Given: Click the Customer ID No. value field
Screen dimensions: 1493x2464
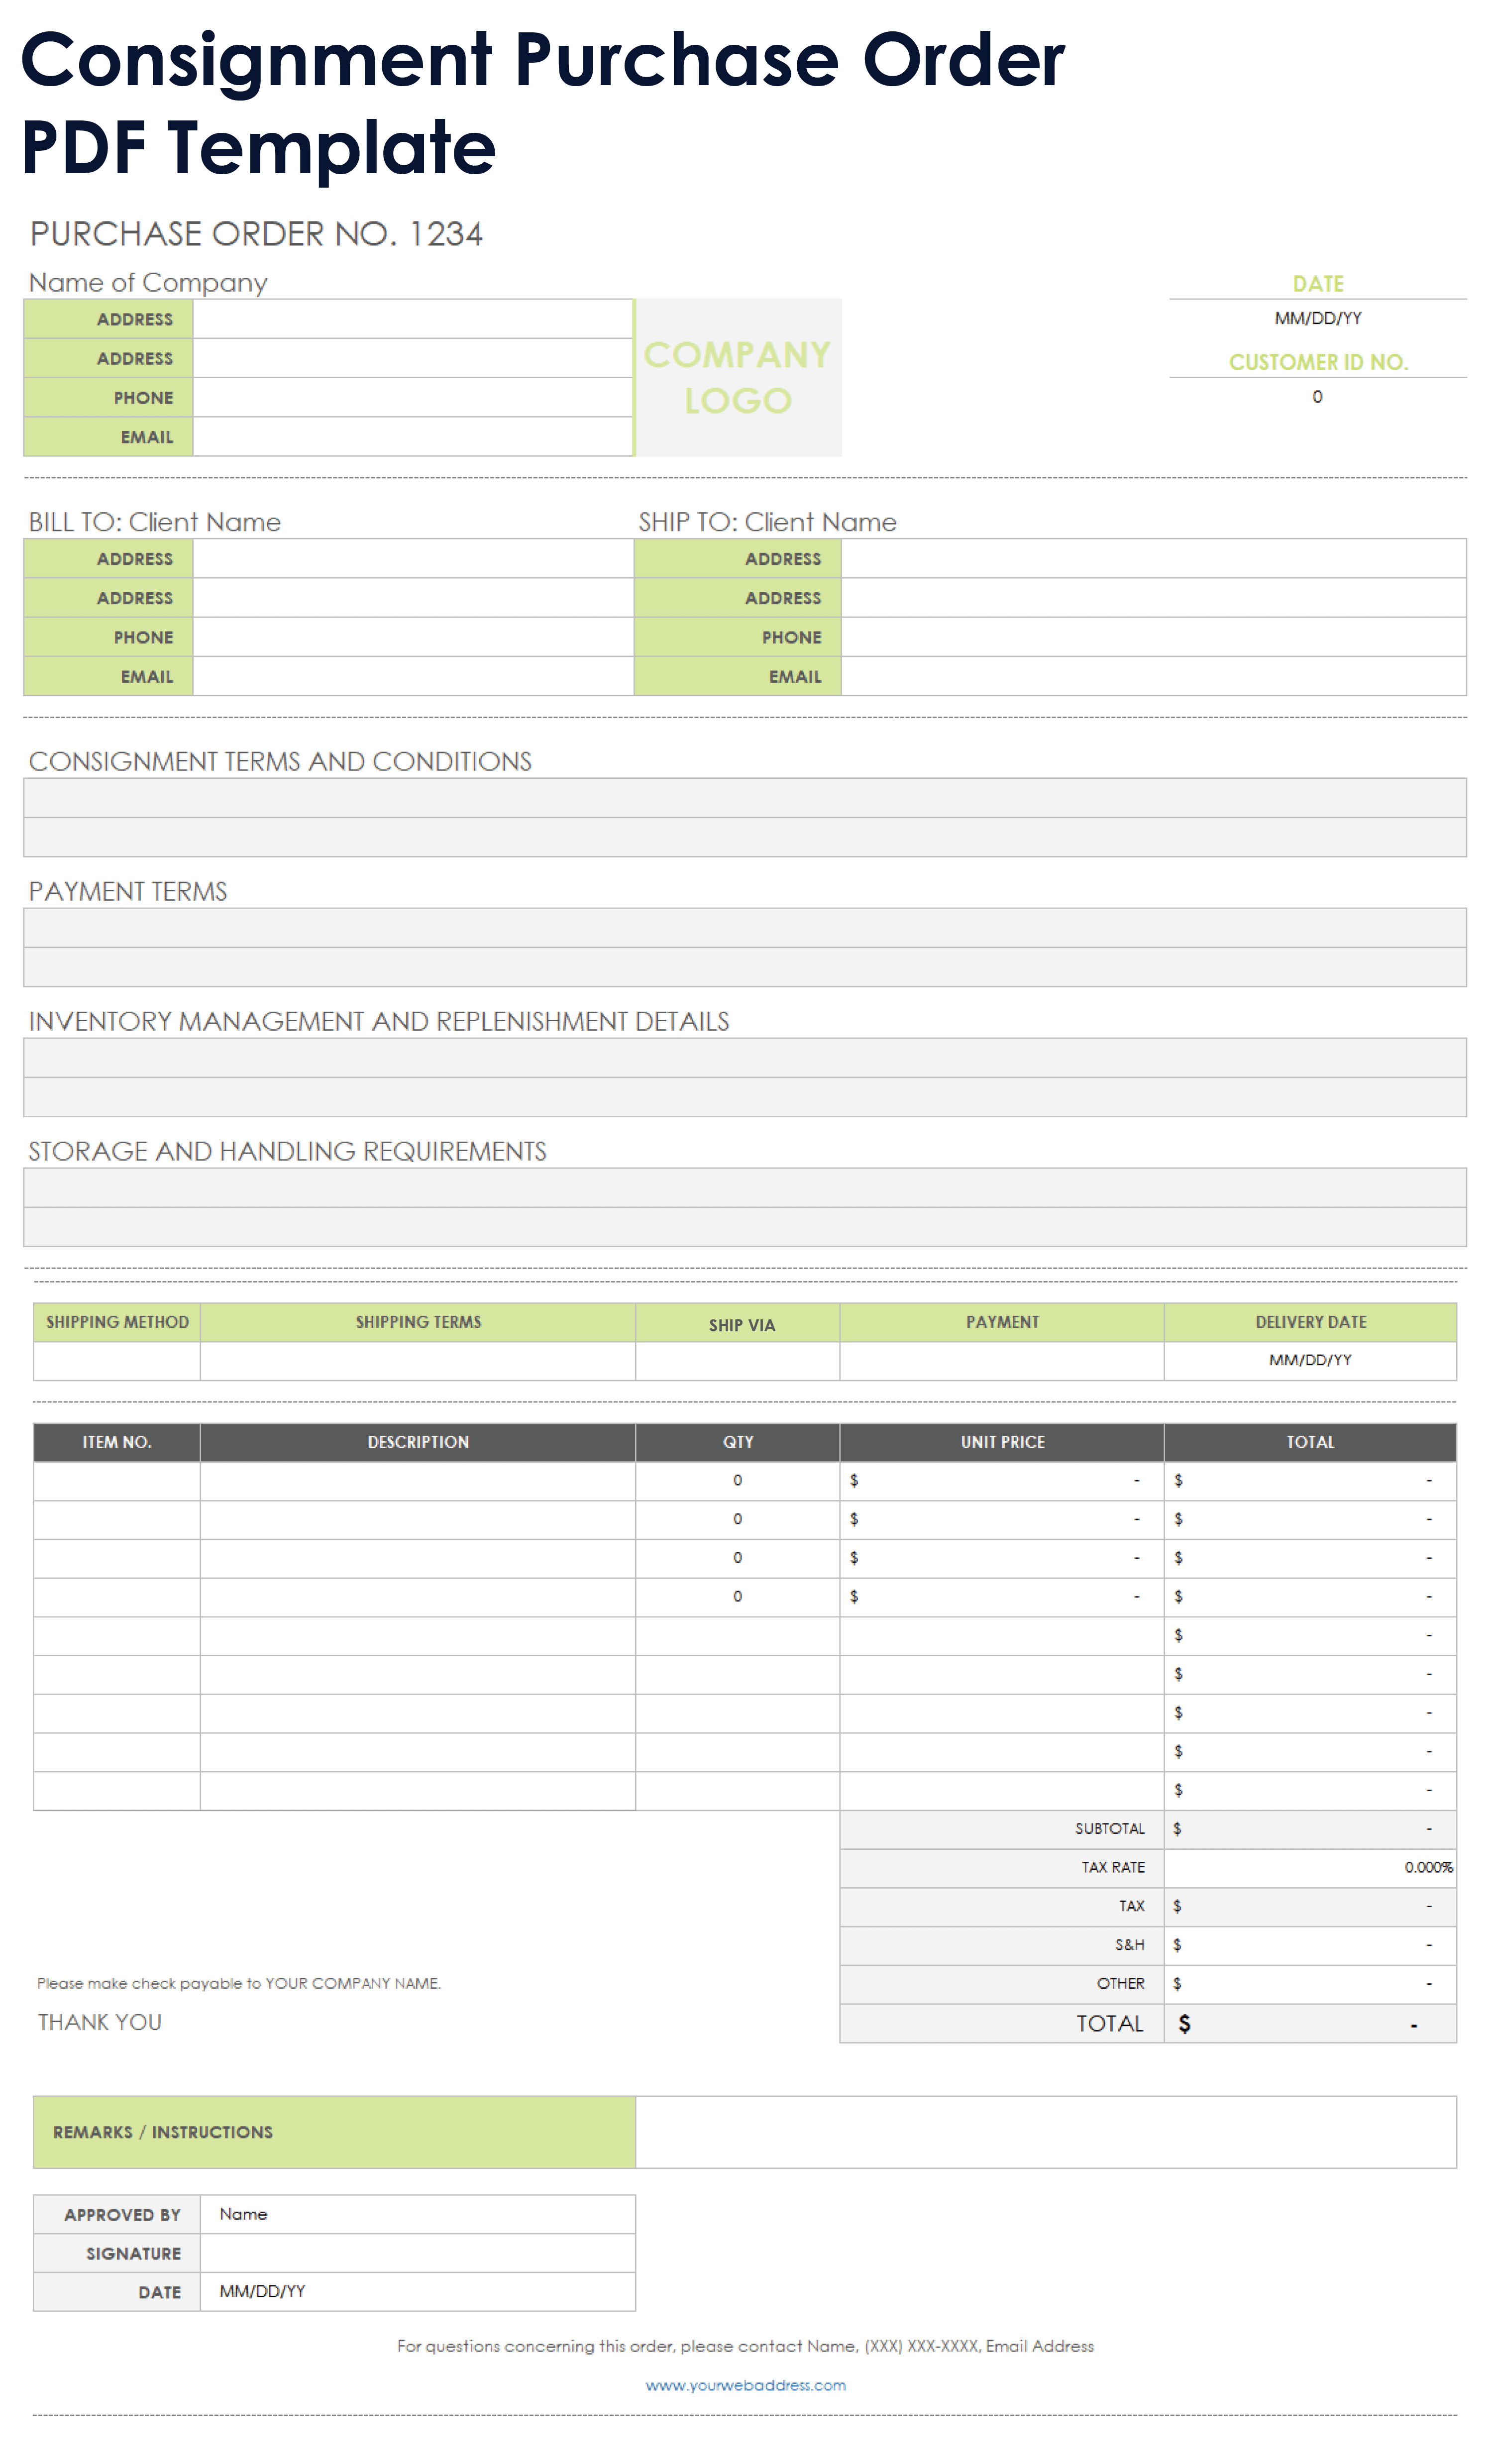Looking at the screenshot, I should click(x=1317, y=397).
